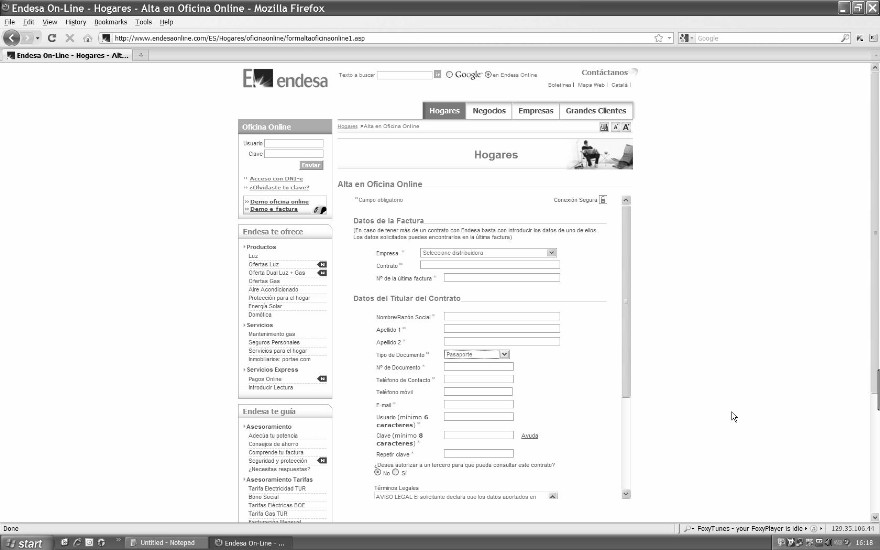Click the new badge beside Ofertas Luz
Image resolution: width=880 pixels, height=550 pixels.
coord(322,264)
